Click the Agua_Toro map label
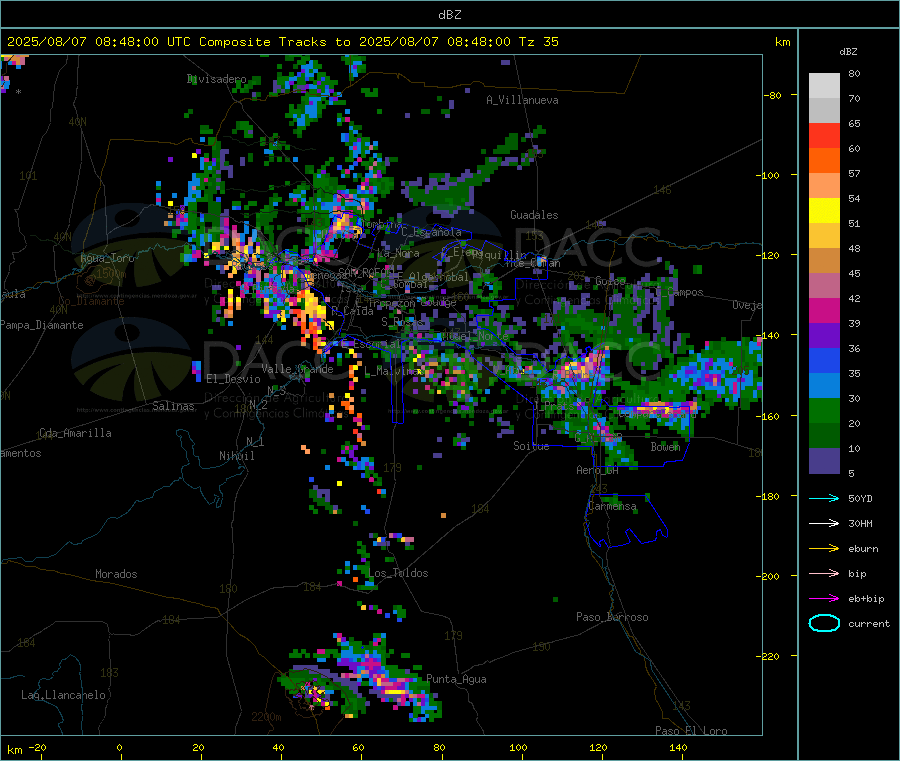900x761 pixels. click(x=107, y=258)
